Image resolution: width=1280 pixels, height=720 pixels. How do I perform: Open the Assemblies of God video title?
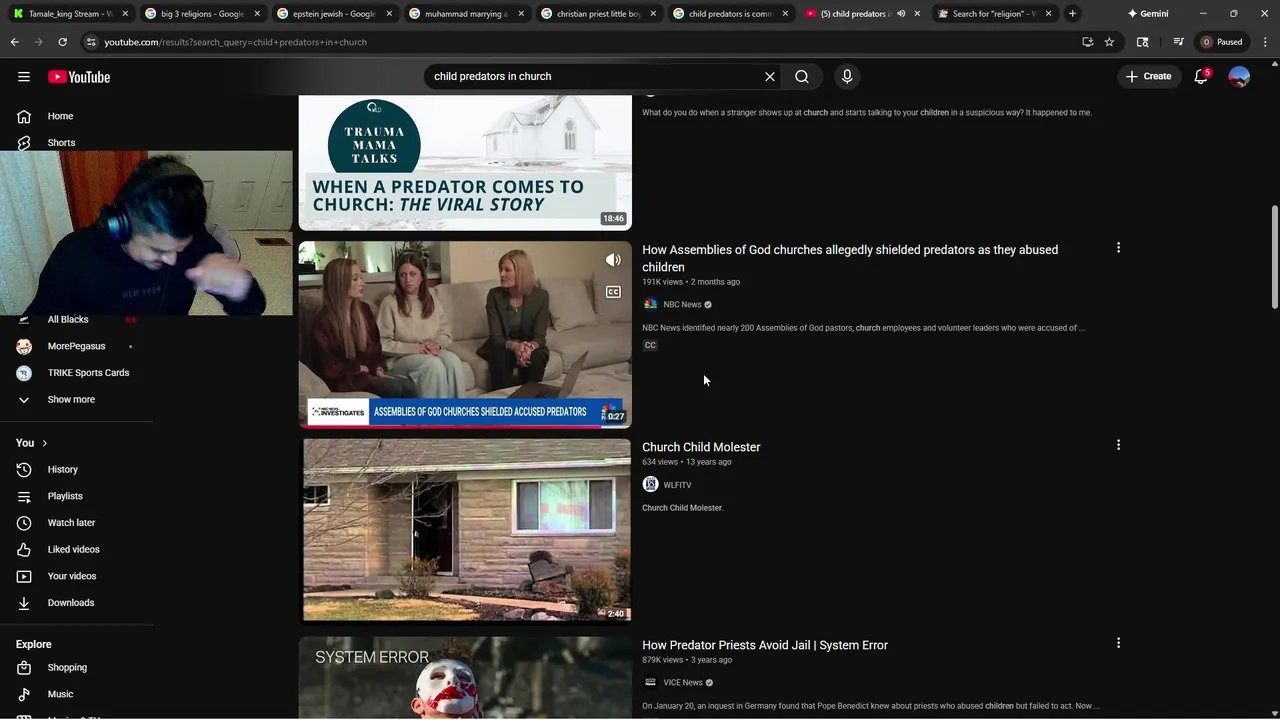[x=850, y=258]
